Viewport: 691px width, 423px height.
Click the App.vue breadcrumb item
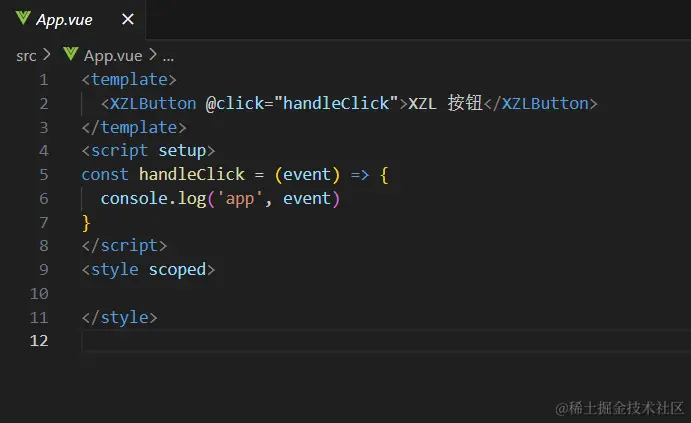113,56
